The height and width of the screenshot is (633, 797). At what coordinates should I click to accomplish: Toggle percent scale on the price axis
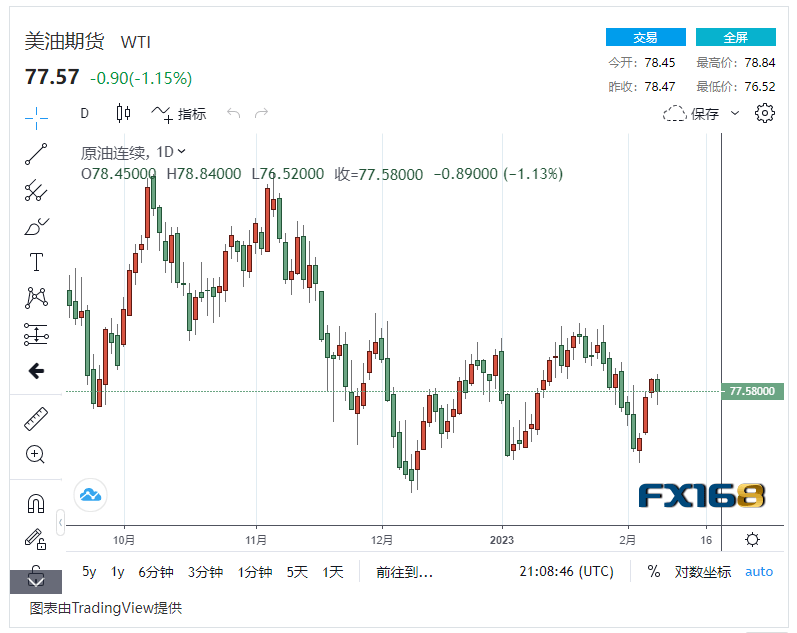(x=654, y=572)
